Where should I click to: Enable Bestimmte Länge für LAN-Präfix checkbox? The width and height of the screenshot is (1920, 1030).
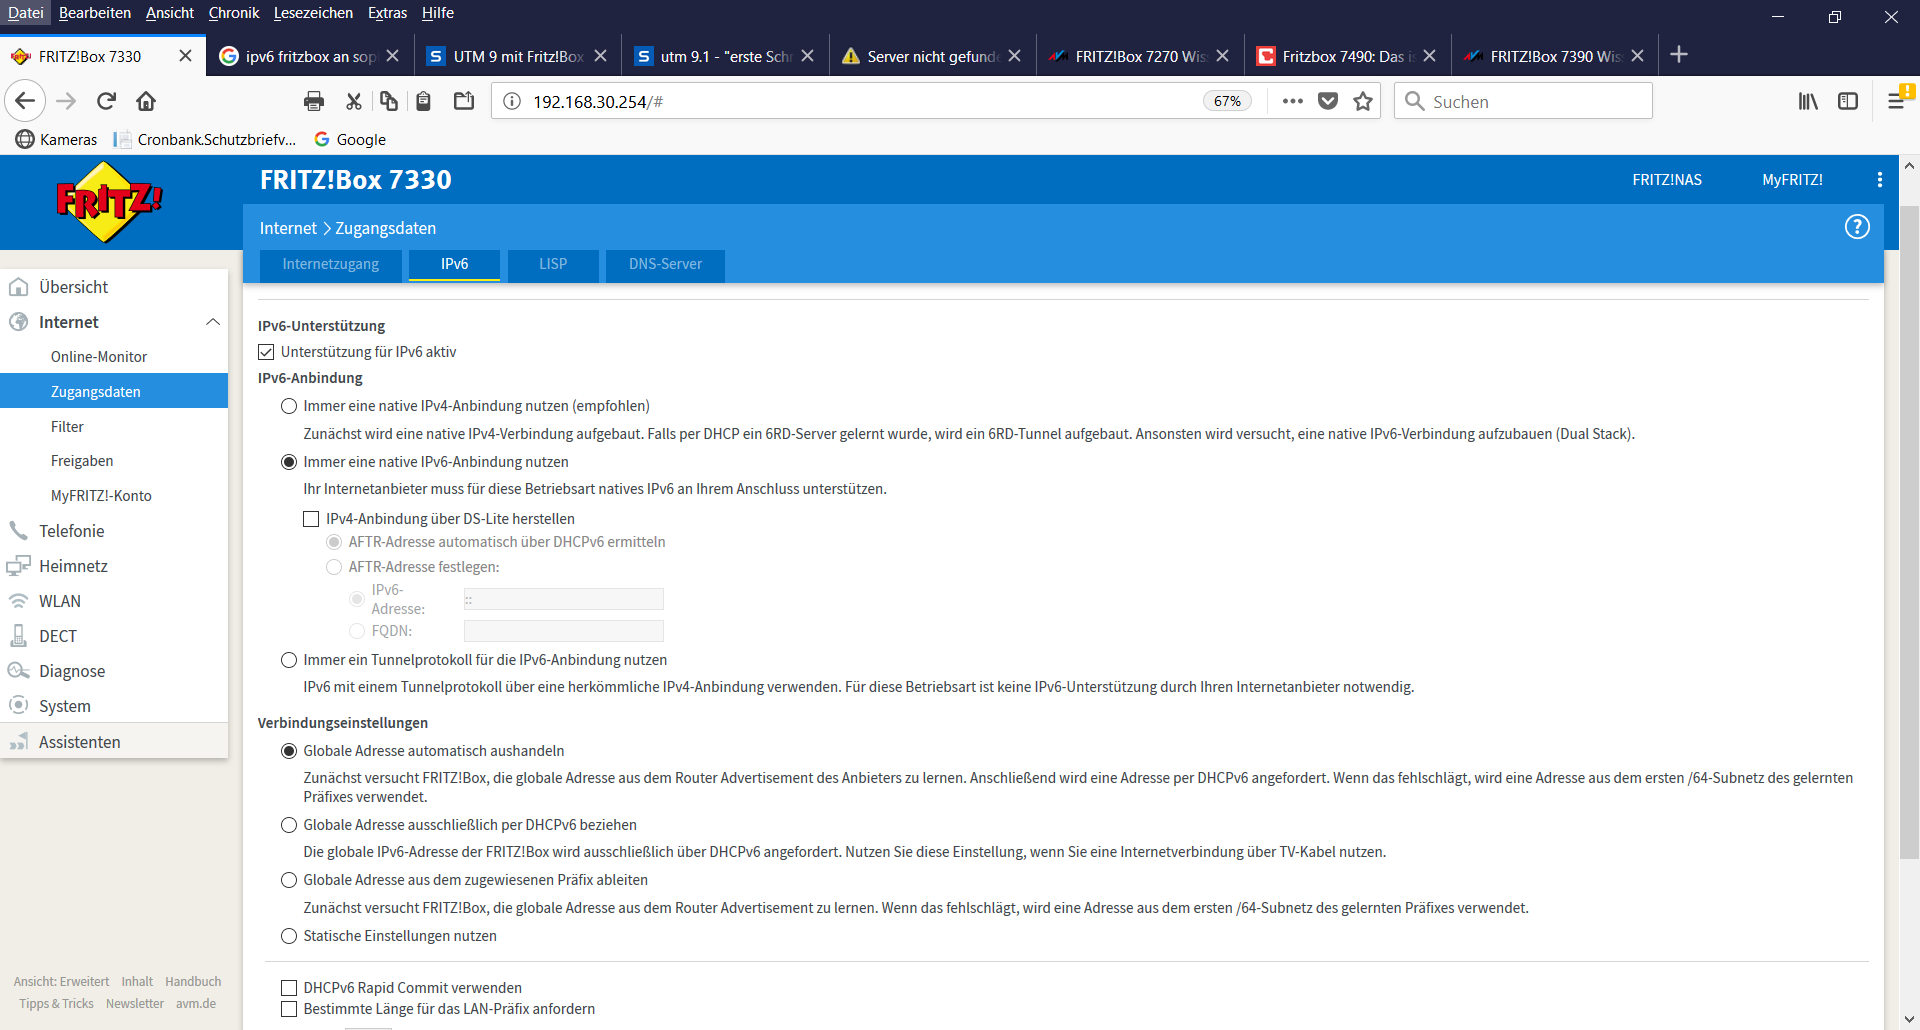289,1009
